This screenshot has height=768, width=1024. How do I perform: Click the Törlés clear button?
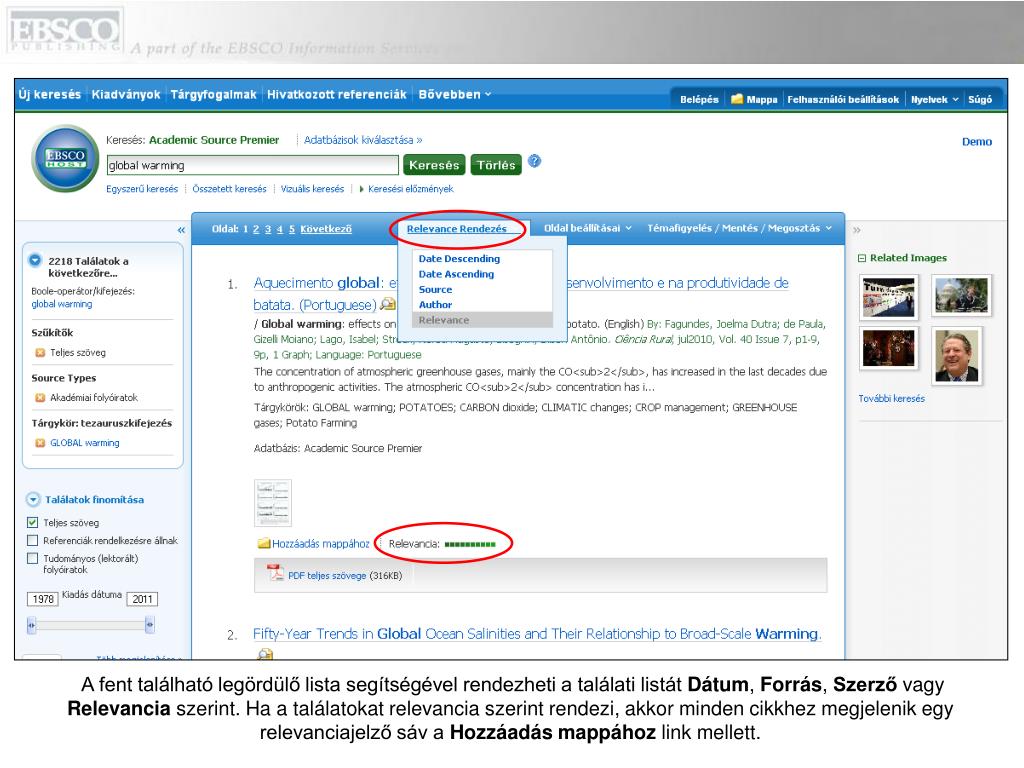pyautogui.click(x=496, y=165)
